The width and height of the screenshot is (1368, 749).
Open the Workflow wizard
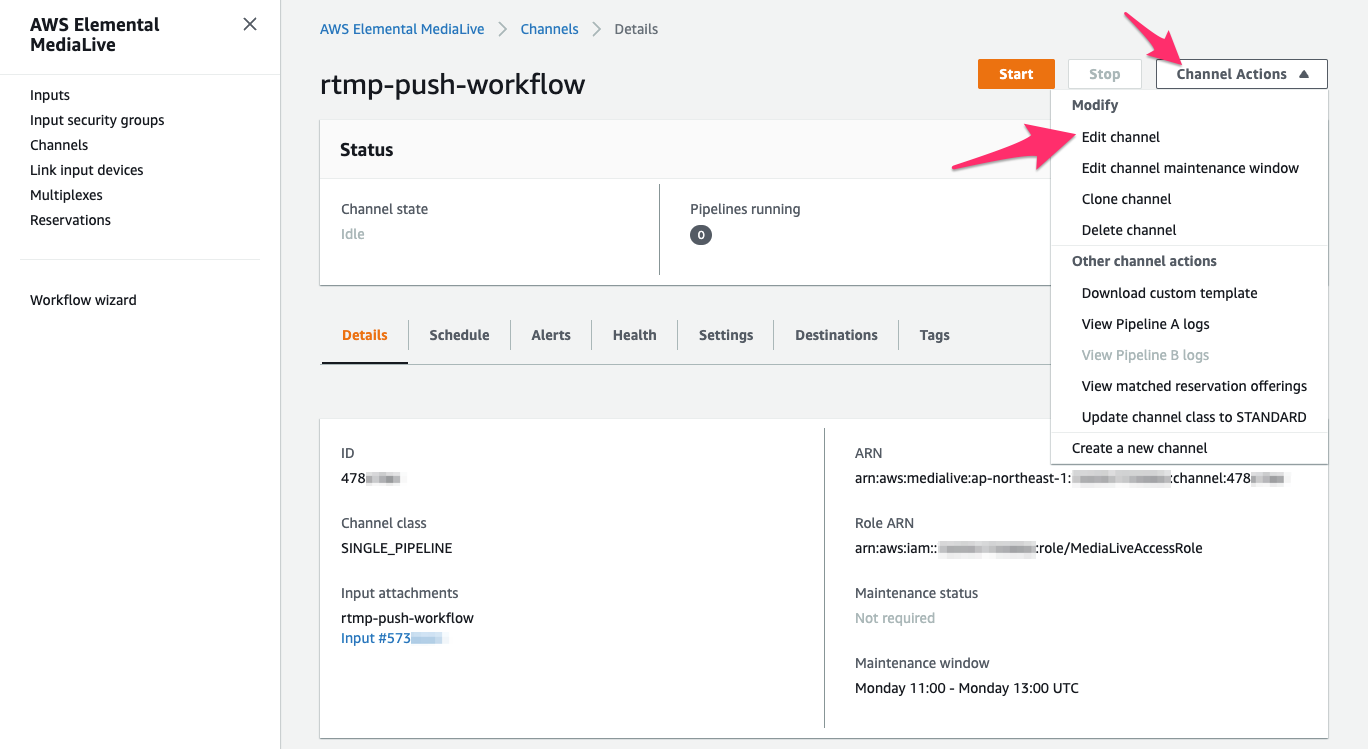pos(83,299)
